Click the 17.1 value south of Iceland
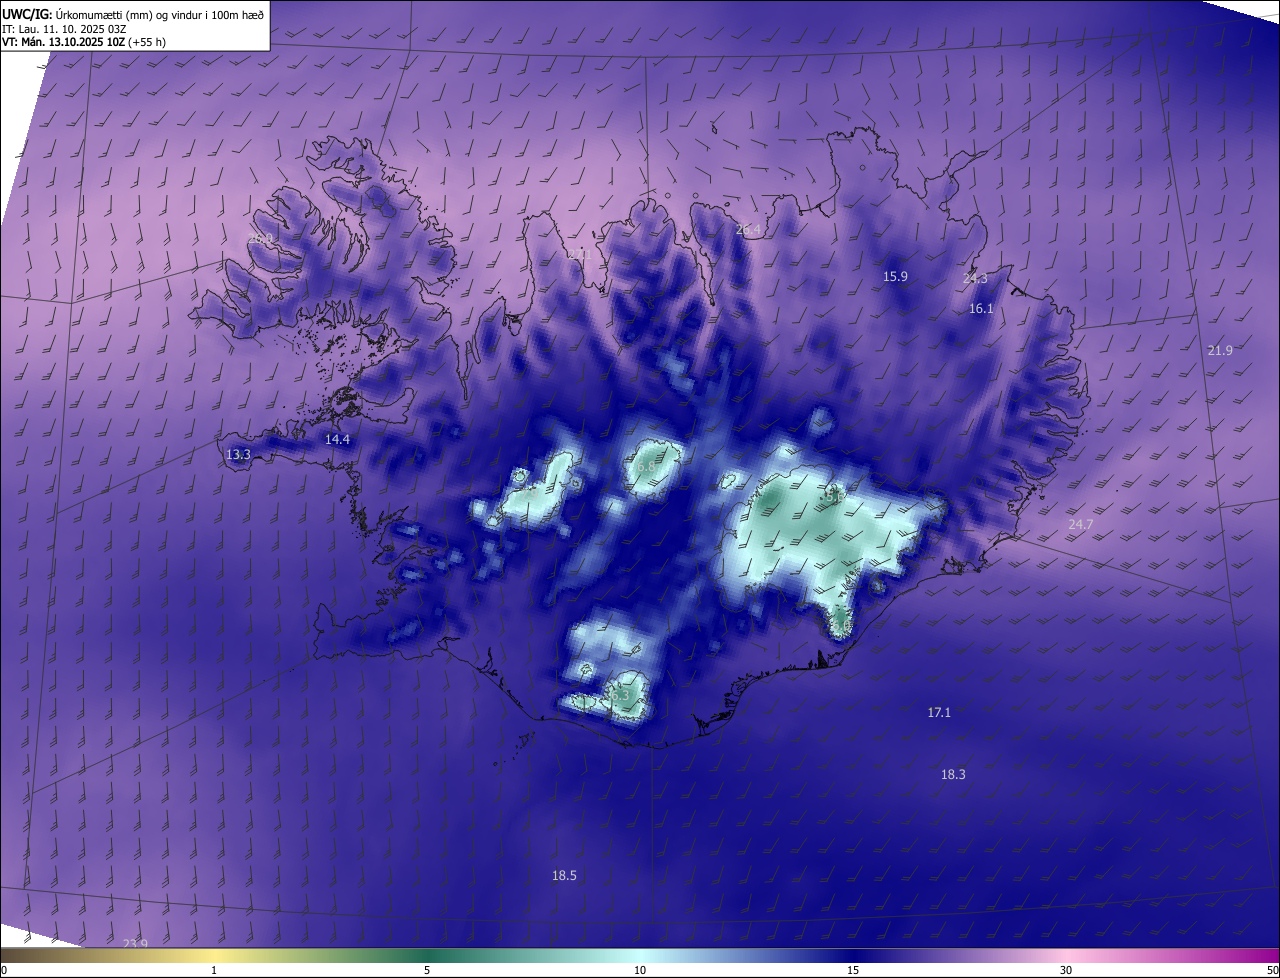Screen dimensions: 1280x978 click(x=939, y=713)
